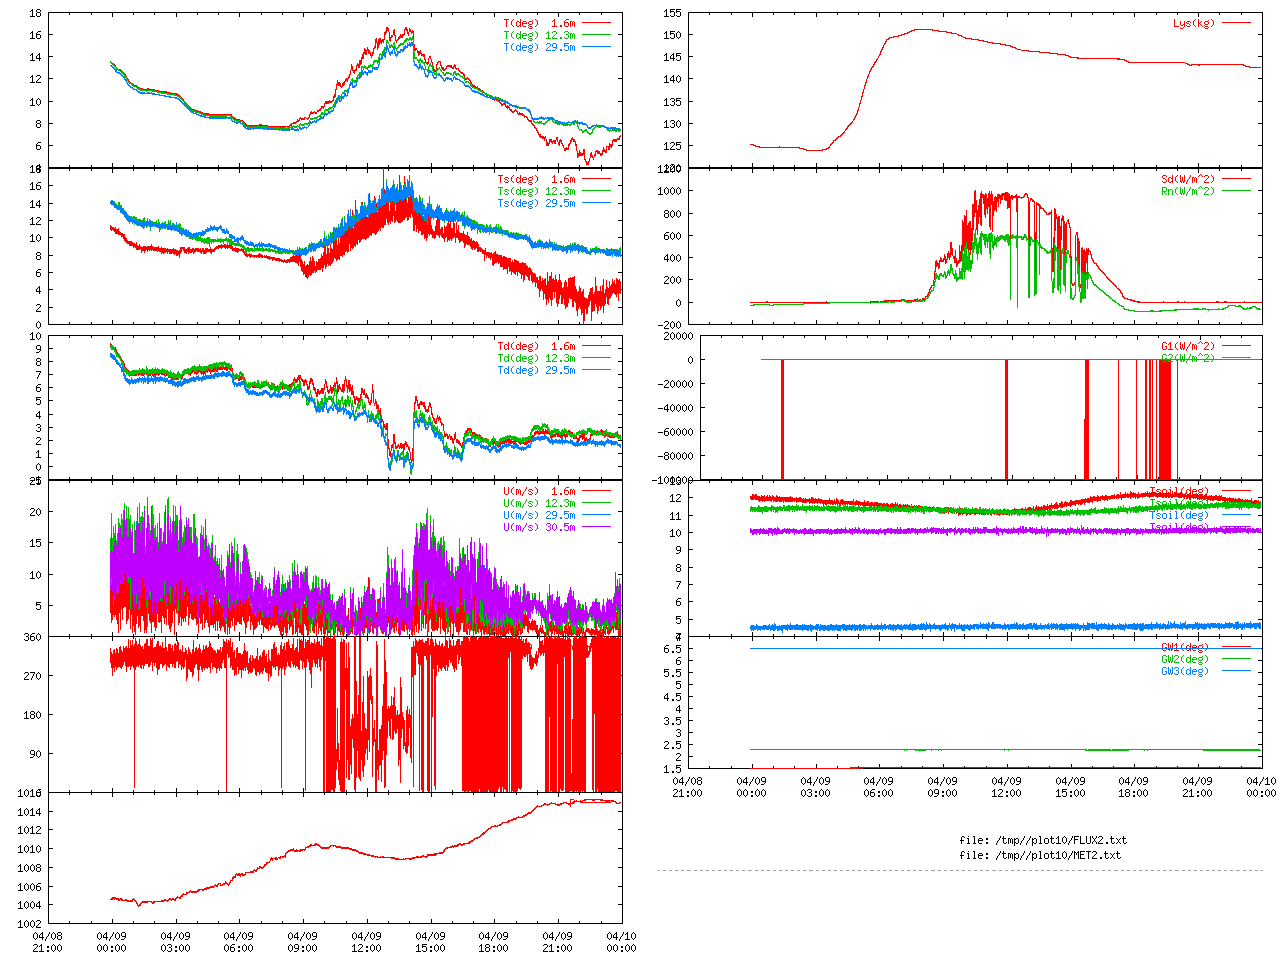Select the Td(deg) 12.3m legend label
This screenshot has width=1280, height=960.
pos(536,358)
